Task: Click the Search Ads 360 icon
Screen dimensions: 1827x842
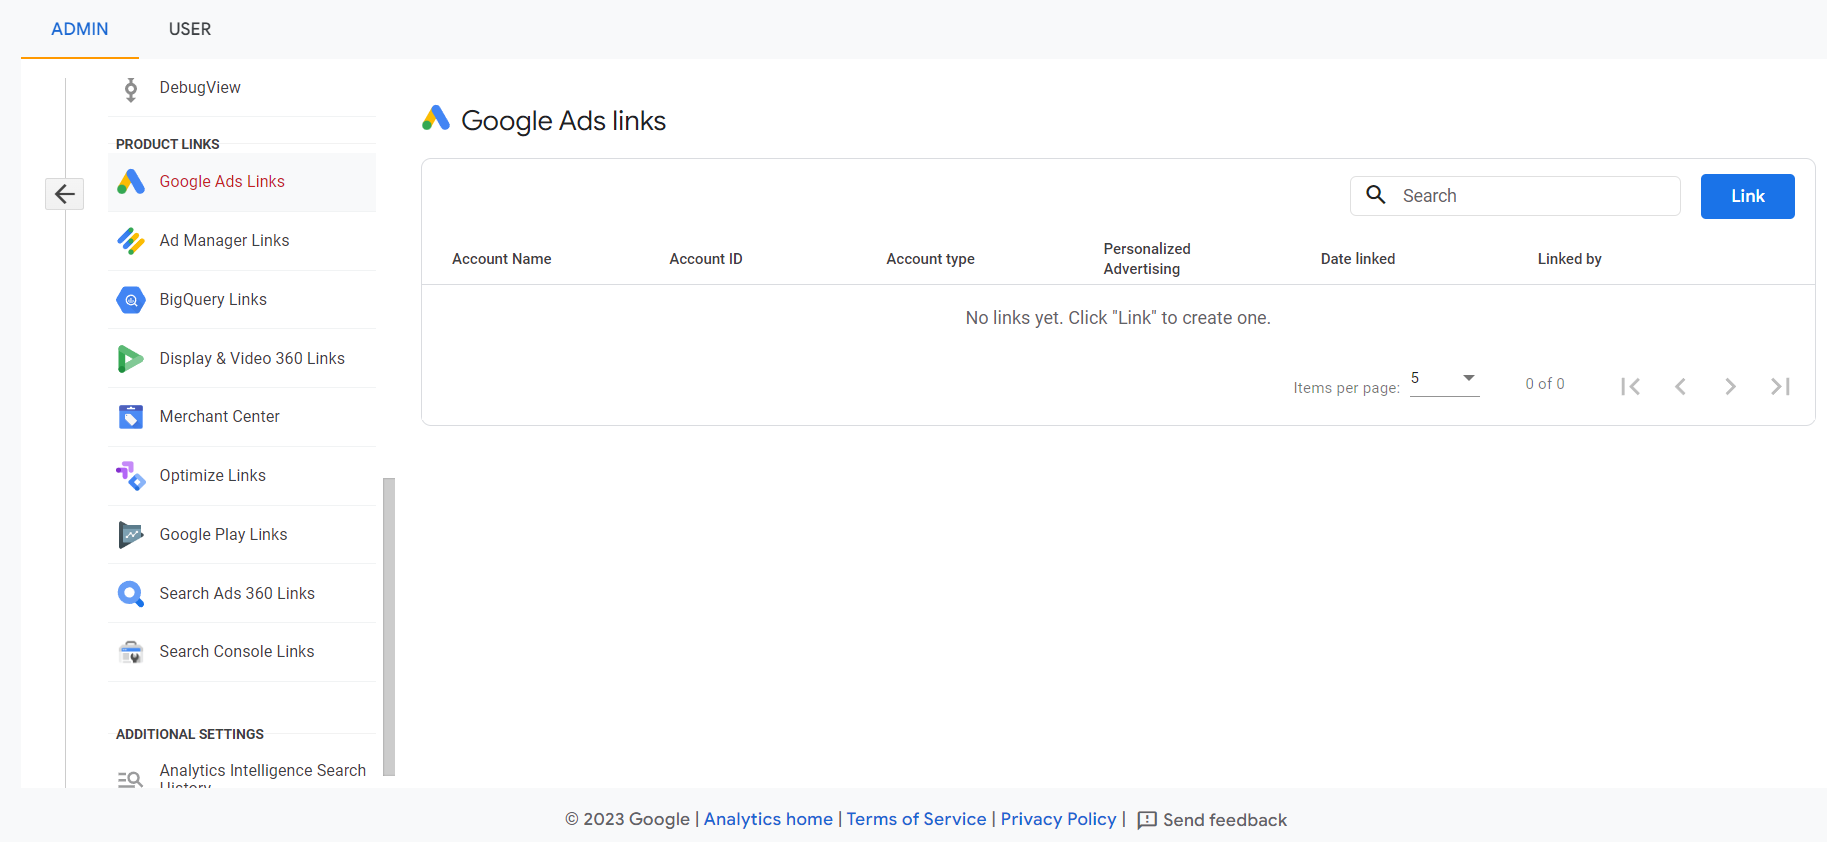Action: (x=131, y=594)
